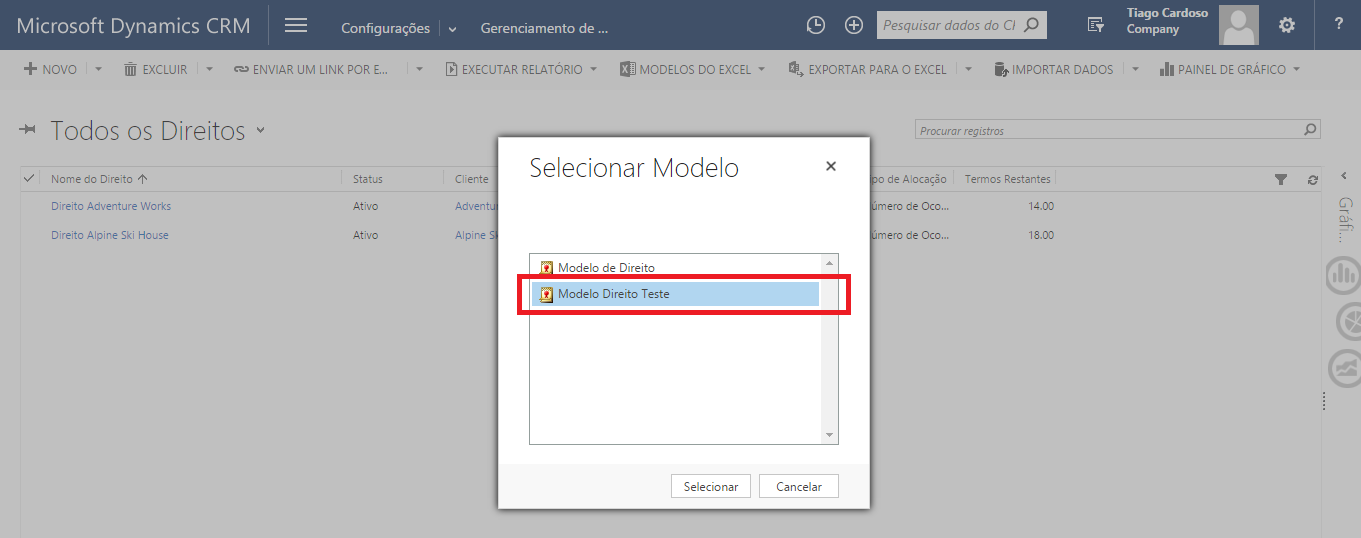The height and width of the screenshot is (538, 1361).
Task: Open advanced find filter icon
Action: click(x=1096, y=26)
